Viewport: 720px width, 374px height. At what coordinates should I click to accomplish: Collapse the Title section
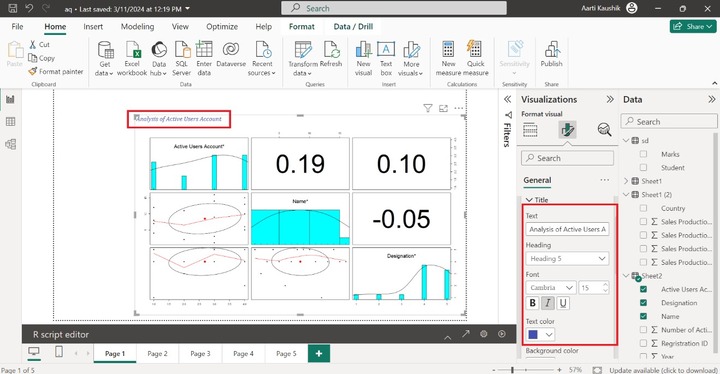529,200
